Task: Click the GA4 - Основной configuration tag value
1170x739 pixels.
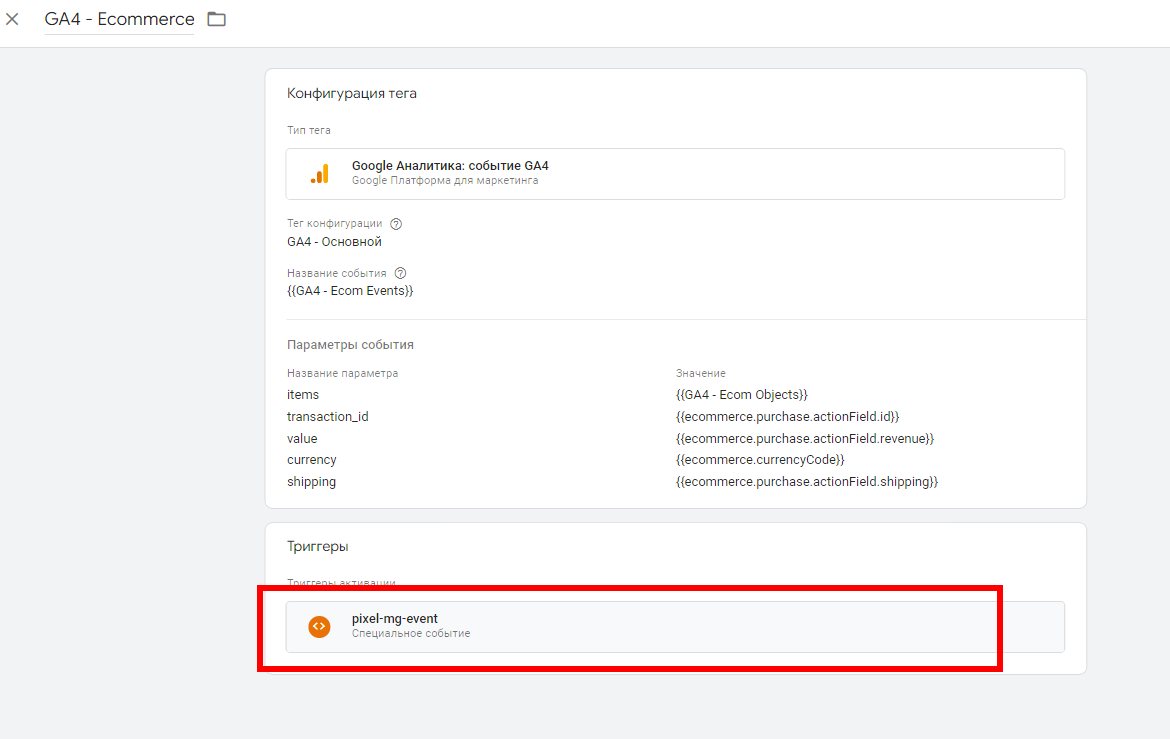Action: (x=334, y=242)
